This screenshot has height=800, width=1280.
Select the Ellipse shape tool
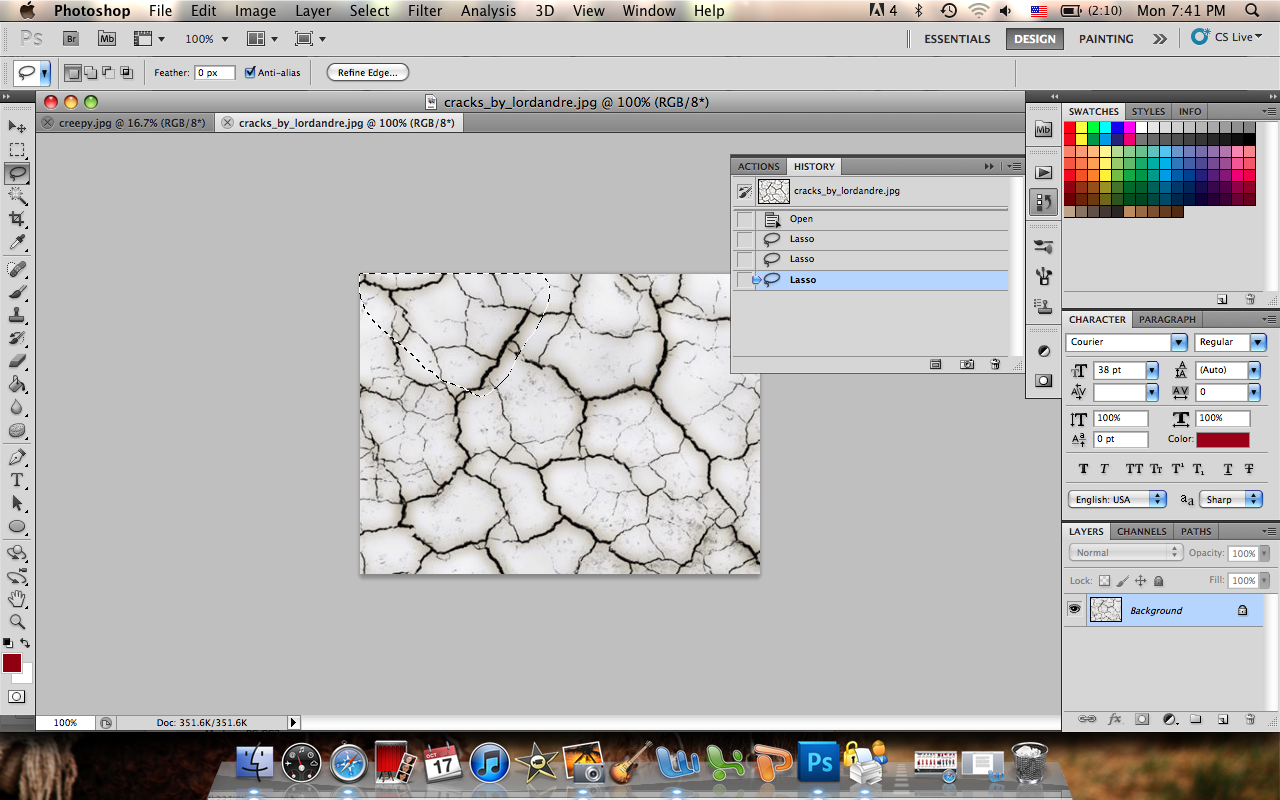point(17,526)
